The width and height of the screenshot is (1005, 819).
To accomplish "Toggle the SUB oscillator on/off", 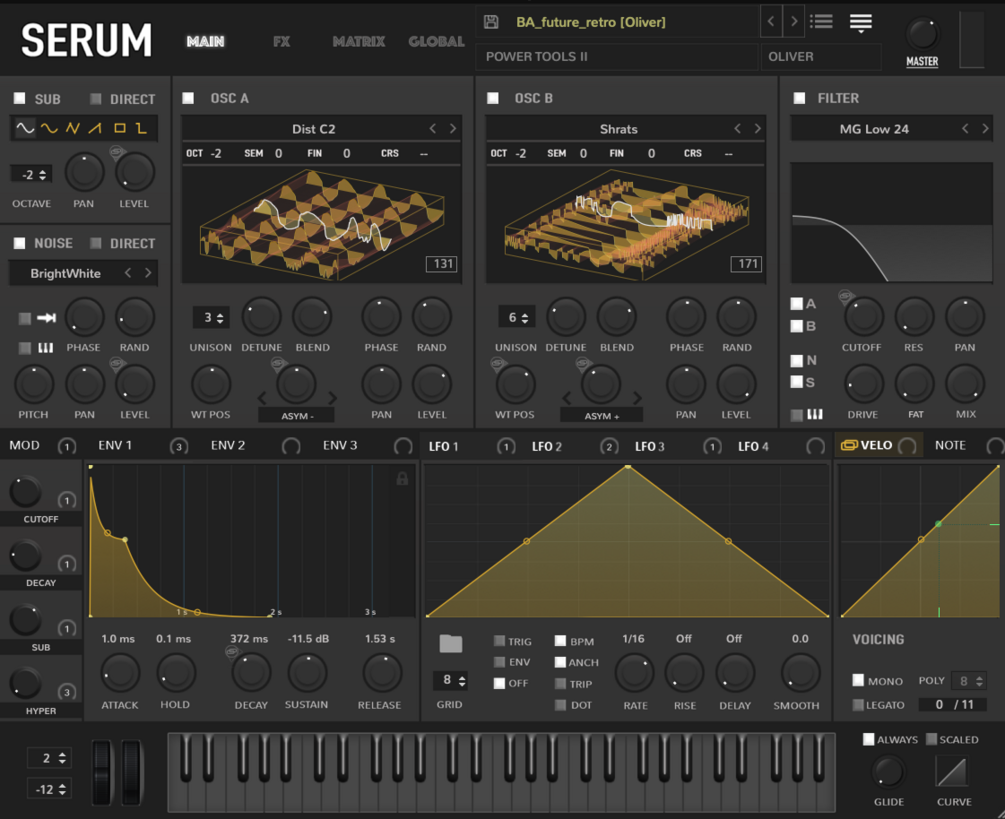I will pos(20,98).
